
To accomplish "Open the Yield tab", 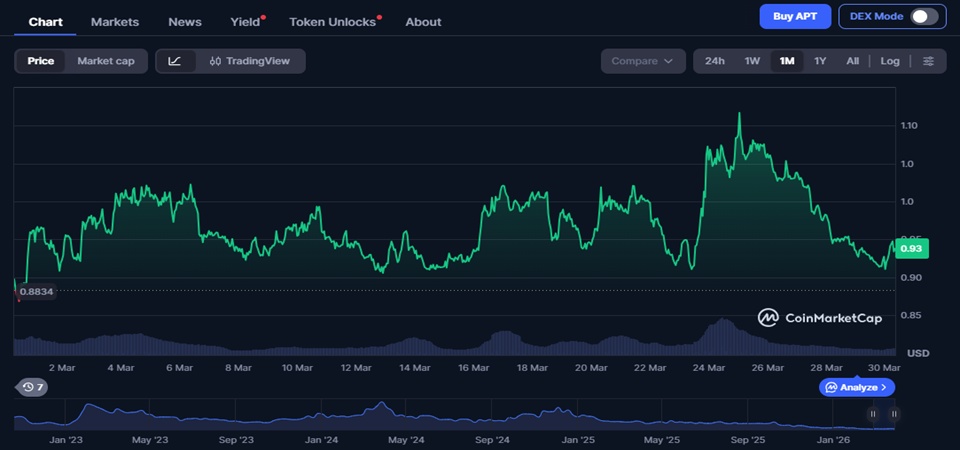I will coord(246,22).
